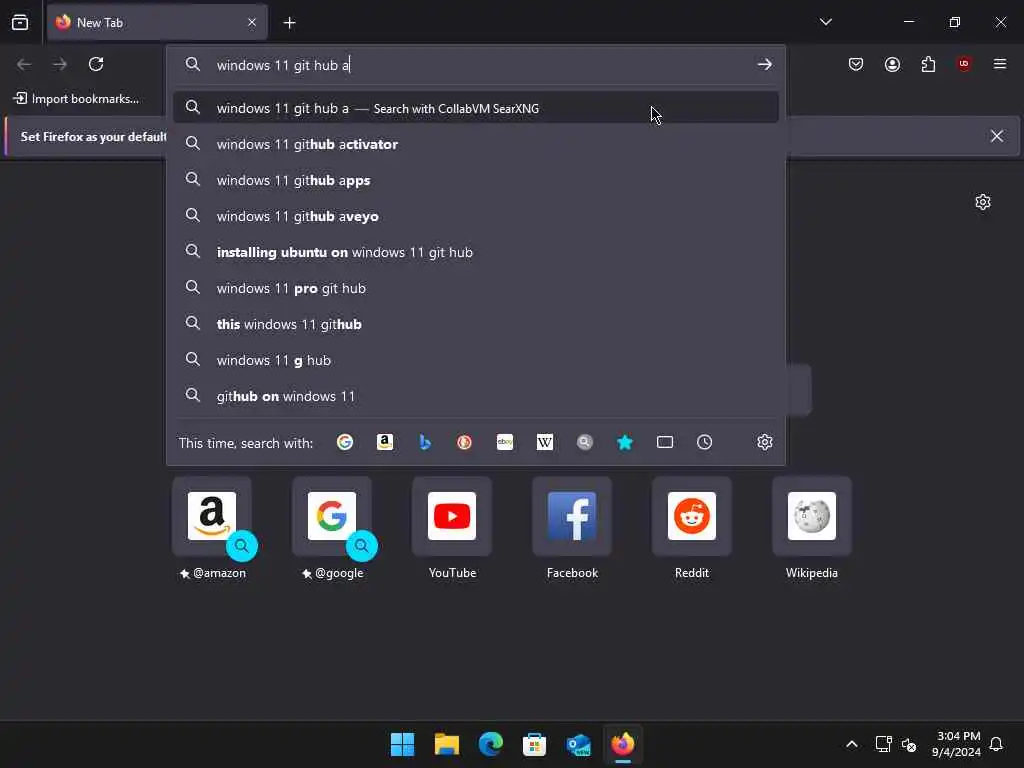Launch File Explorer from taskbar
The image size is (1024, 768).
click(447, 744)
